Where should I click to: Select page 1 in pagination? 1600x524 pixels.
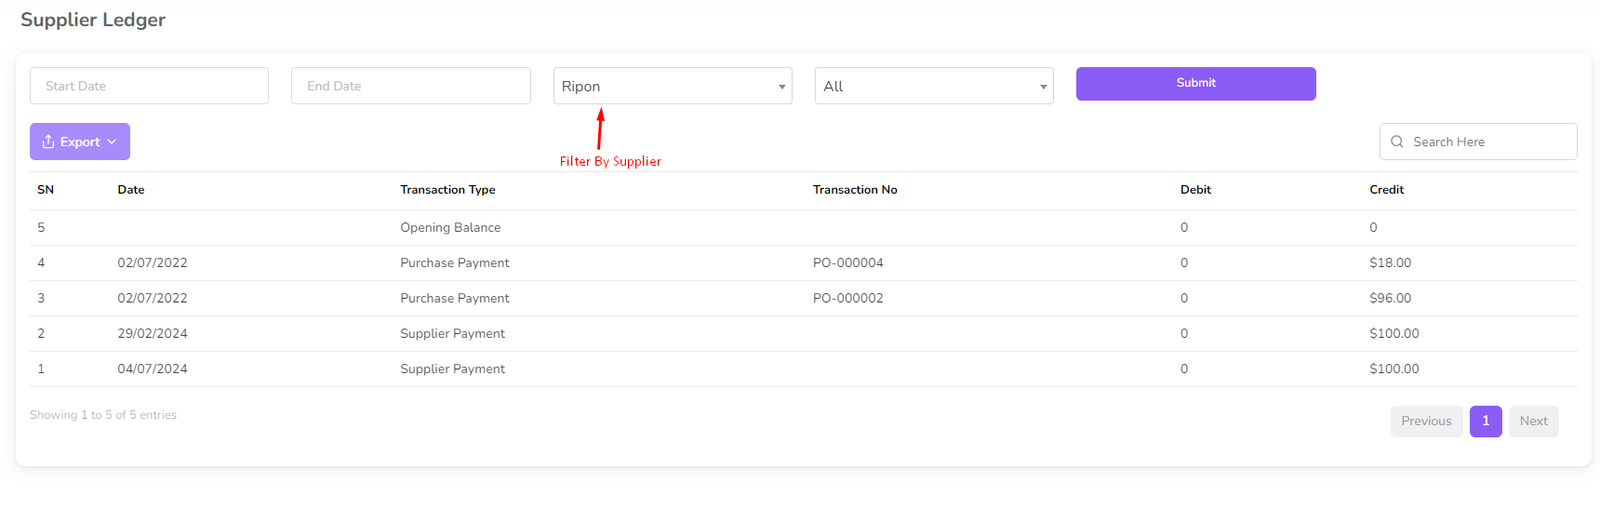[x=1485, y=421]
